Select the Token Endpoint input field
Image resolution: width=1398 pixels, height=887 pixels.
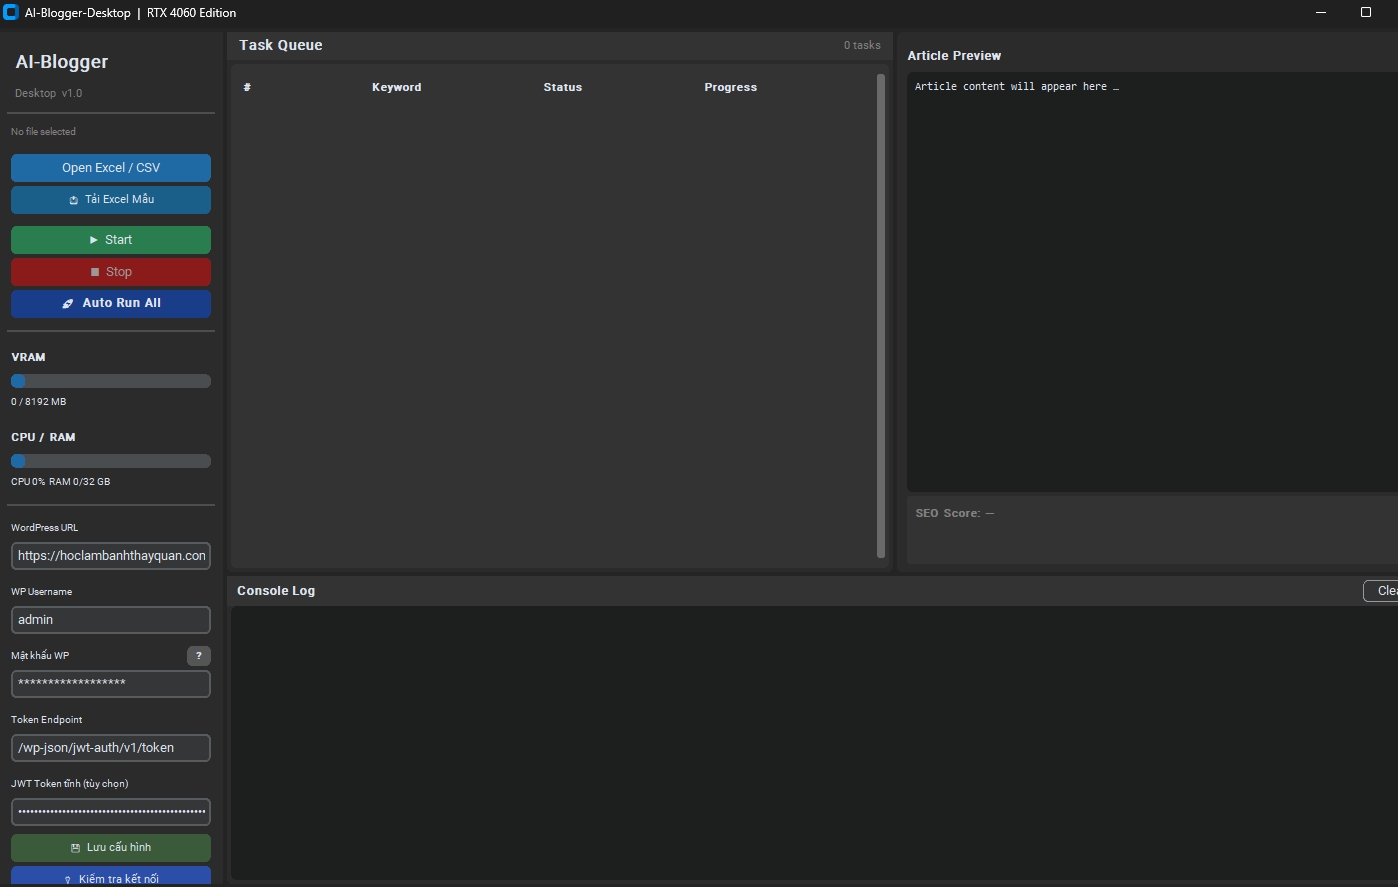[x=111, y=748]
